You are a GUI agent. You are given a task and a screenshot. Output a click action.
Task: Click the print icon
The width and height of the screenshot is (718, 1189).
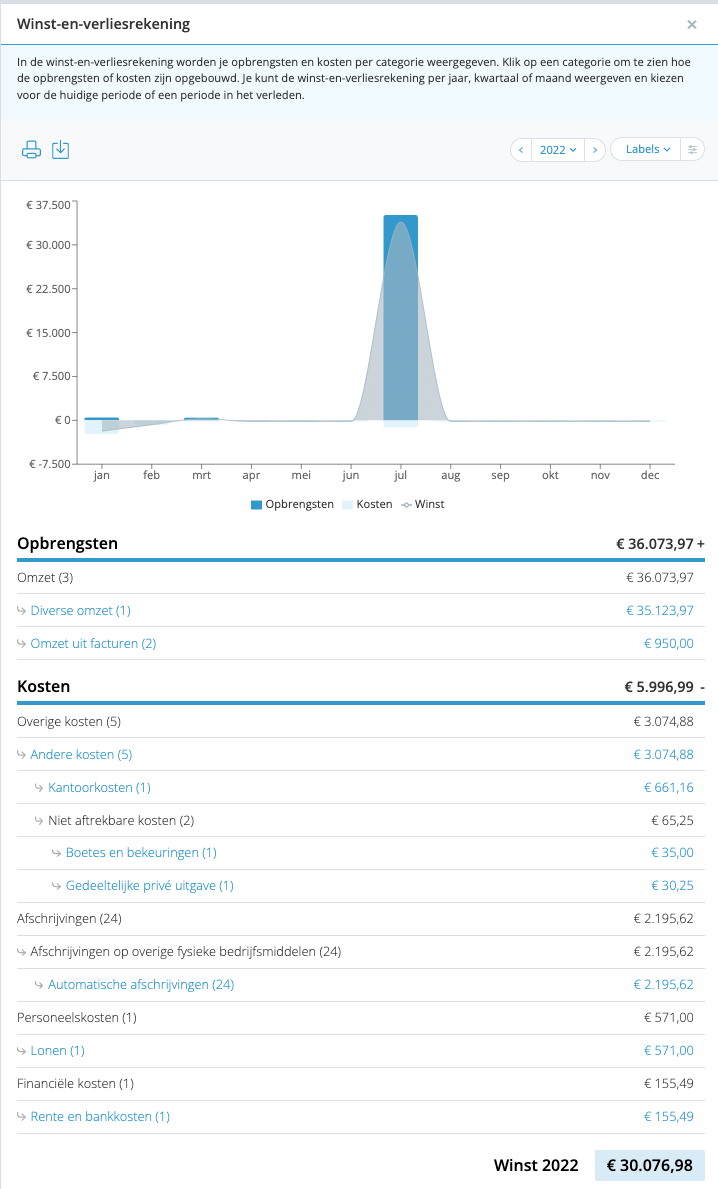point(31,149)
